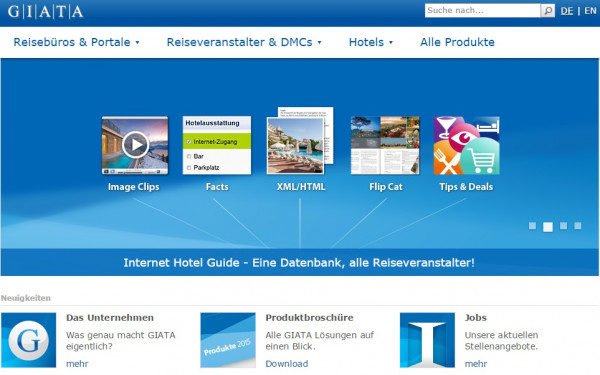Check the Bar checkbox
The height and width of the screenshot is (375, 600).
click(x=189, y=156)
